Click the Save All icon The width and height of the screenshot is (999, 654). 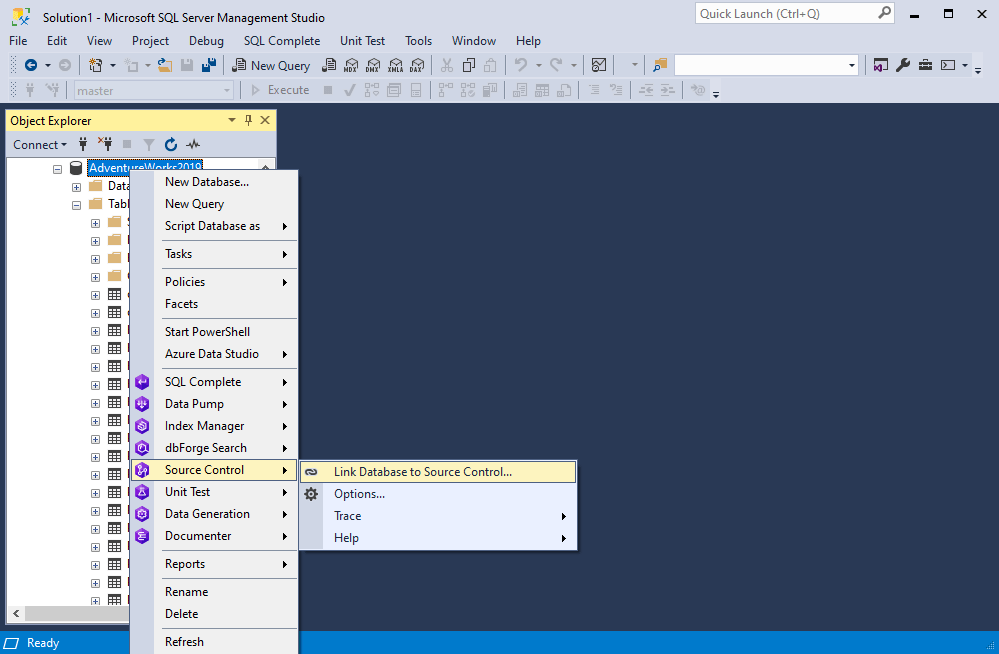(x=208, y=65)
